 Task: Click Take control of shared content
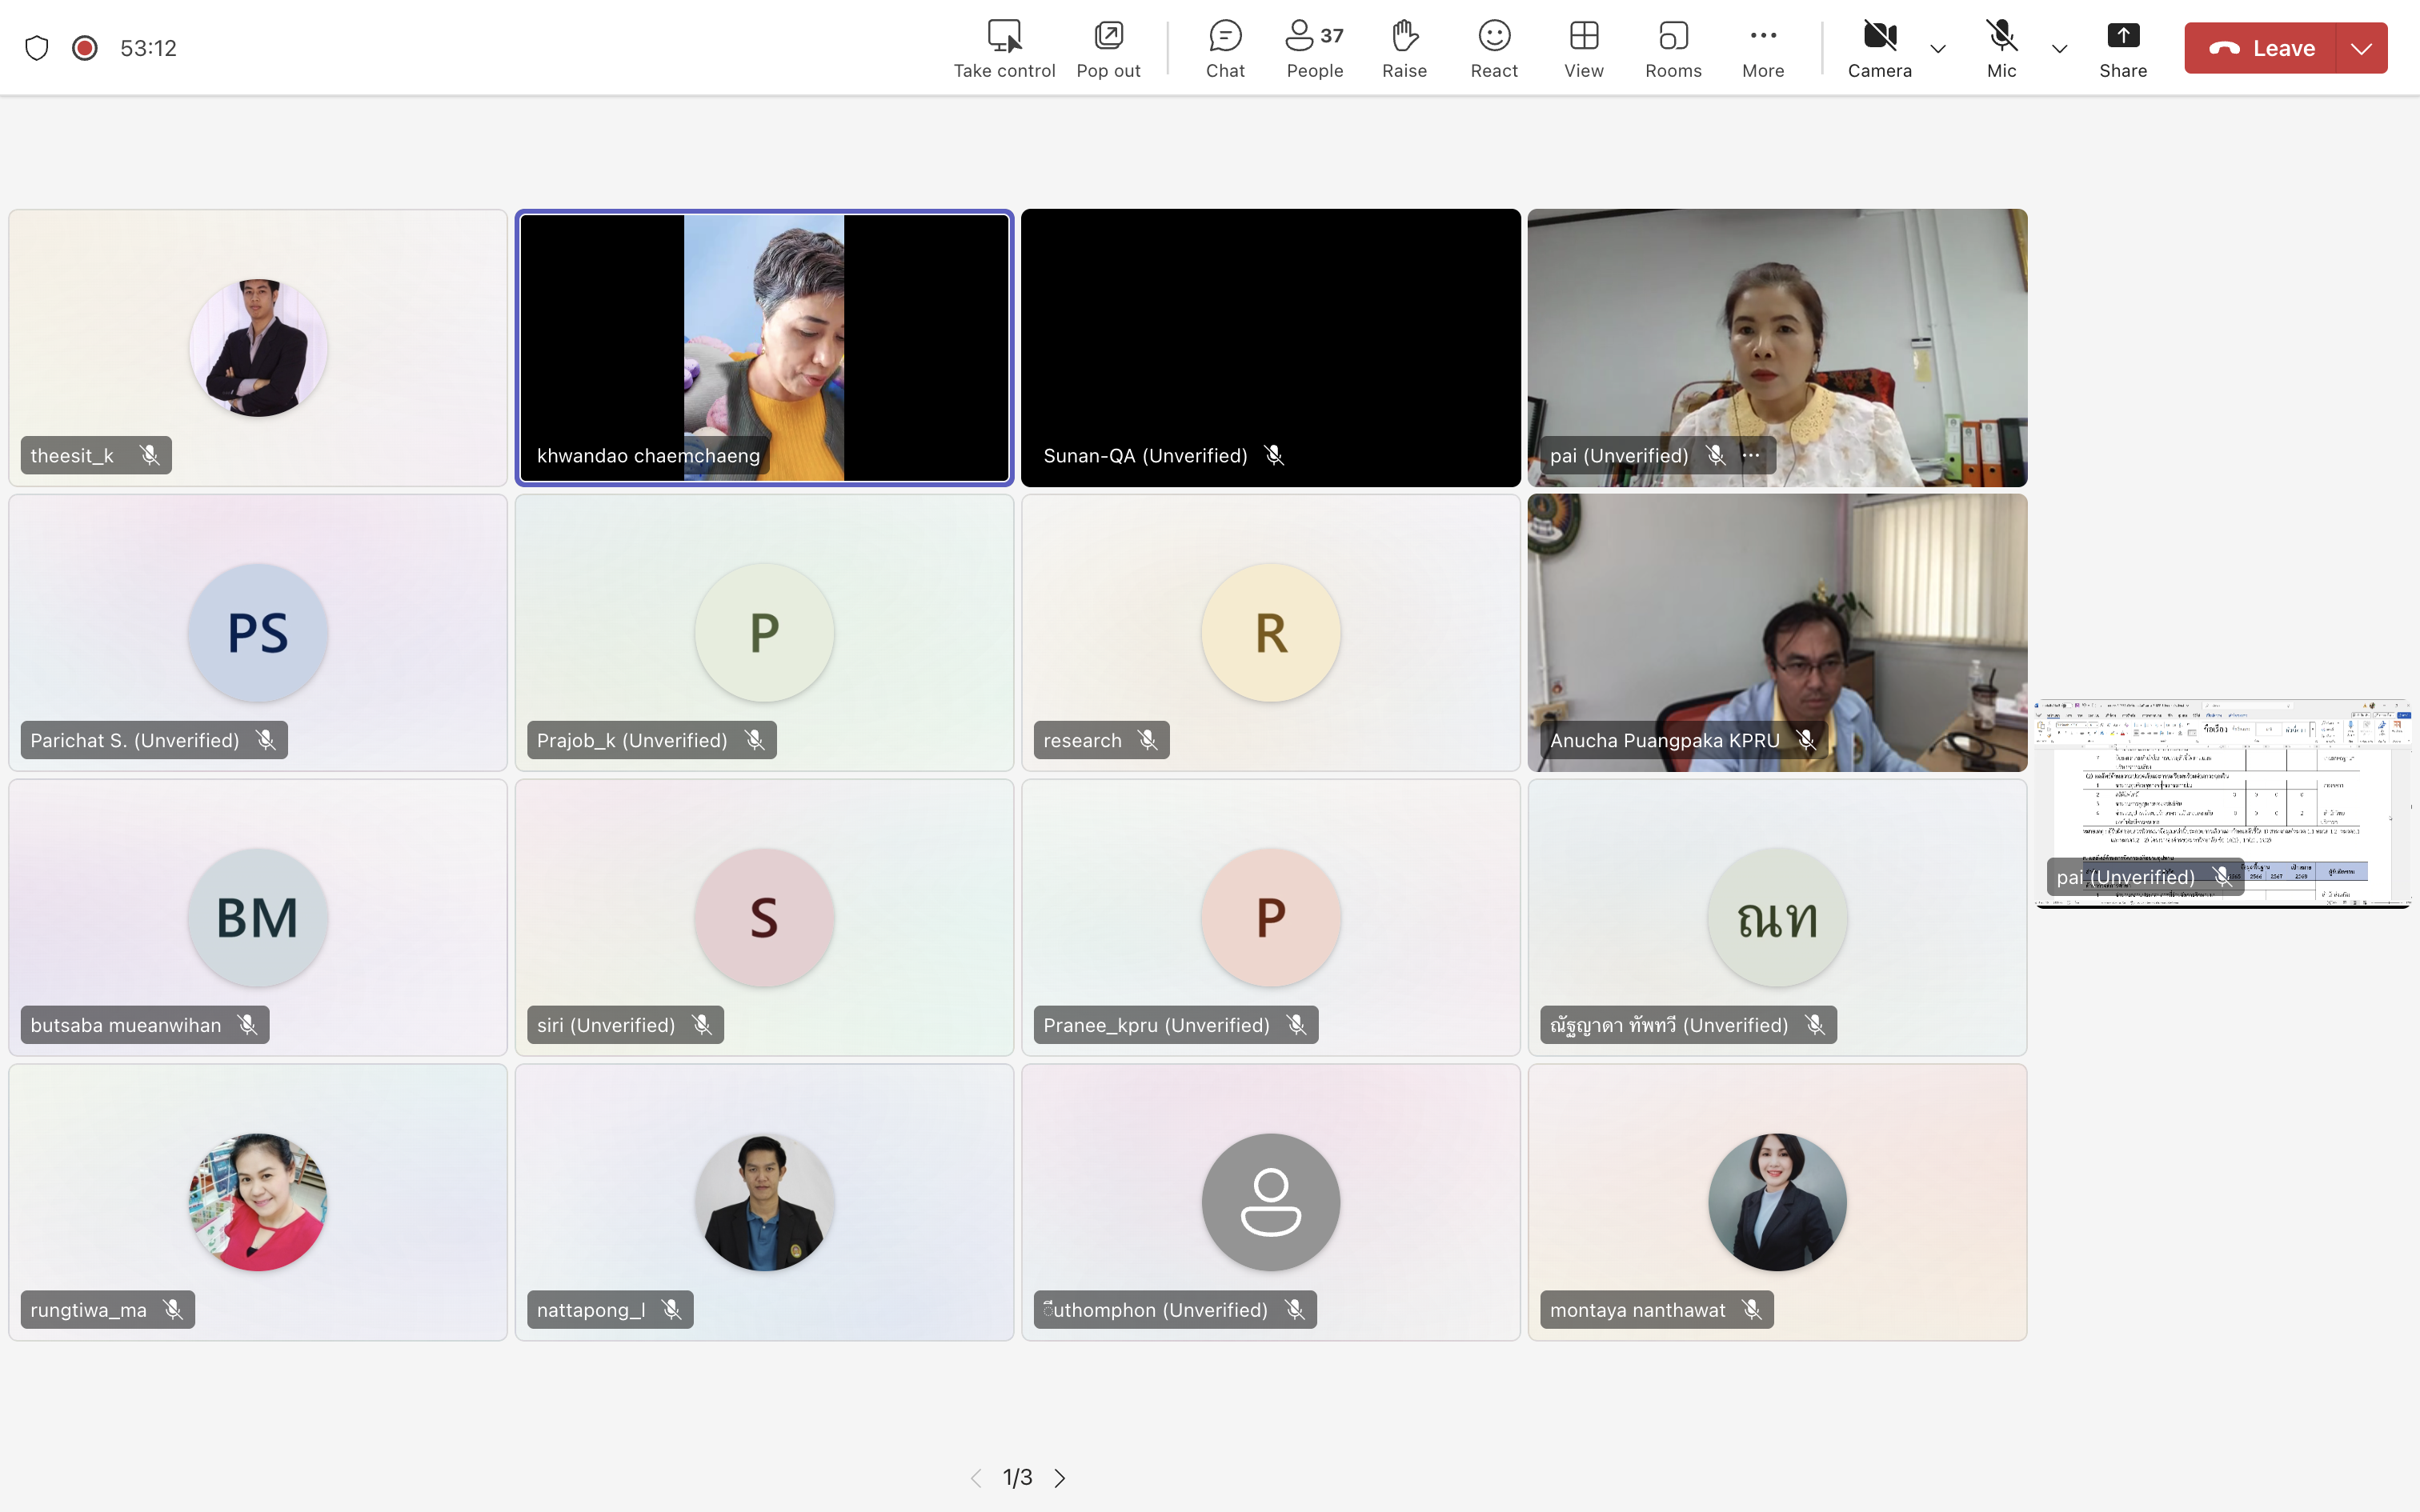click(x=1004, y=48)
